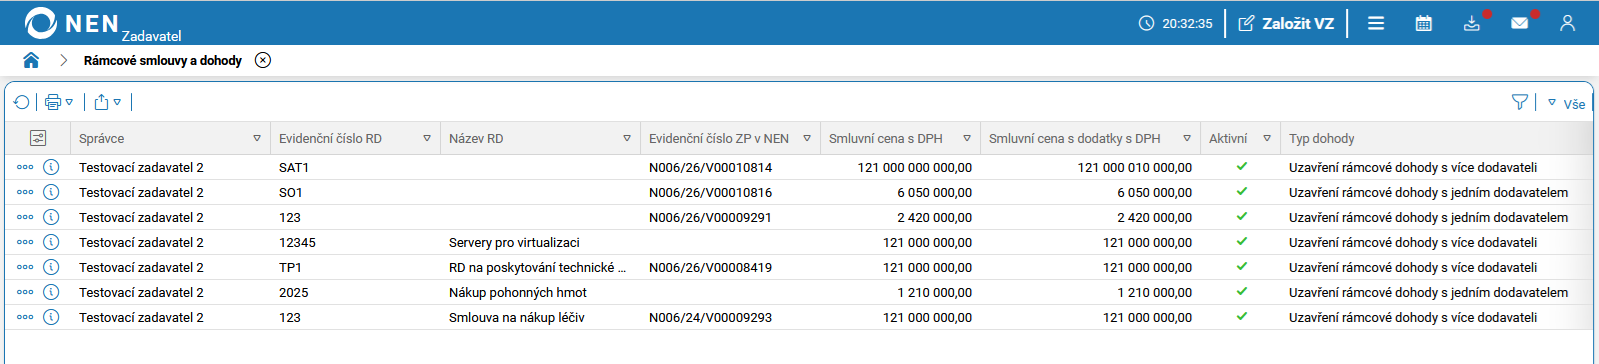Image resolution: width=1599 pixels, height=364 pixels.
Task: Open row actions menu for 12345
Action: point(25,242)
